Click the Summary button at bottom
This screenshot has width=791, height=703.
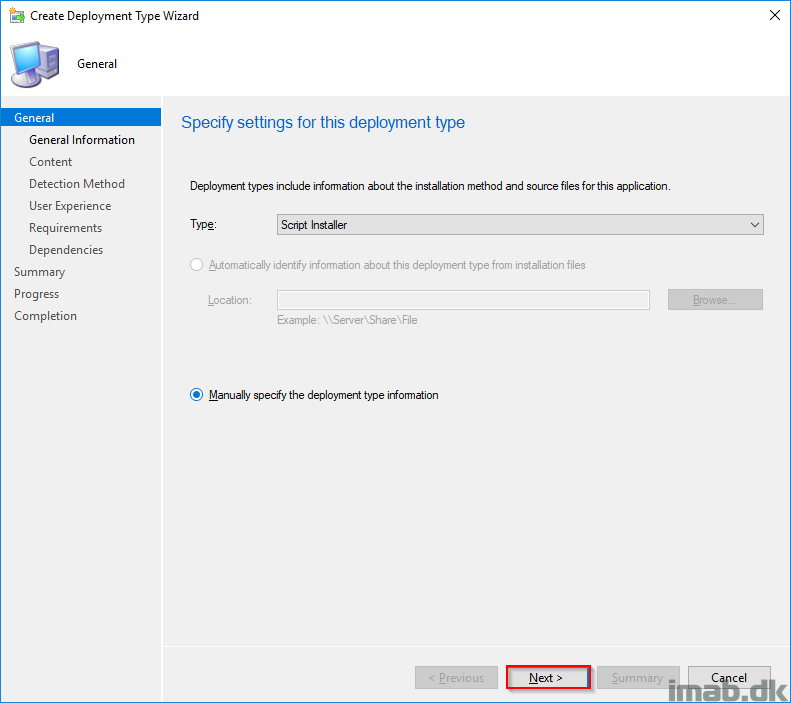point(638,677)
